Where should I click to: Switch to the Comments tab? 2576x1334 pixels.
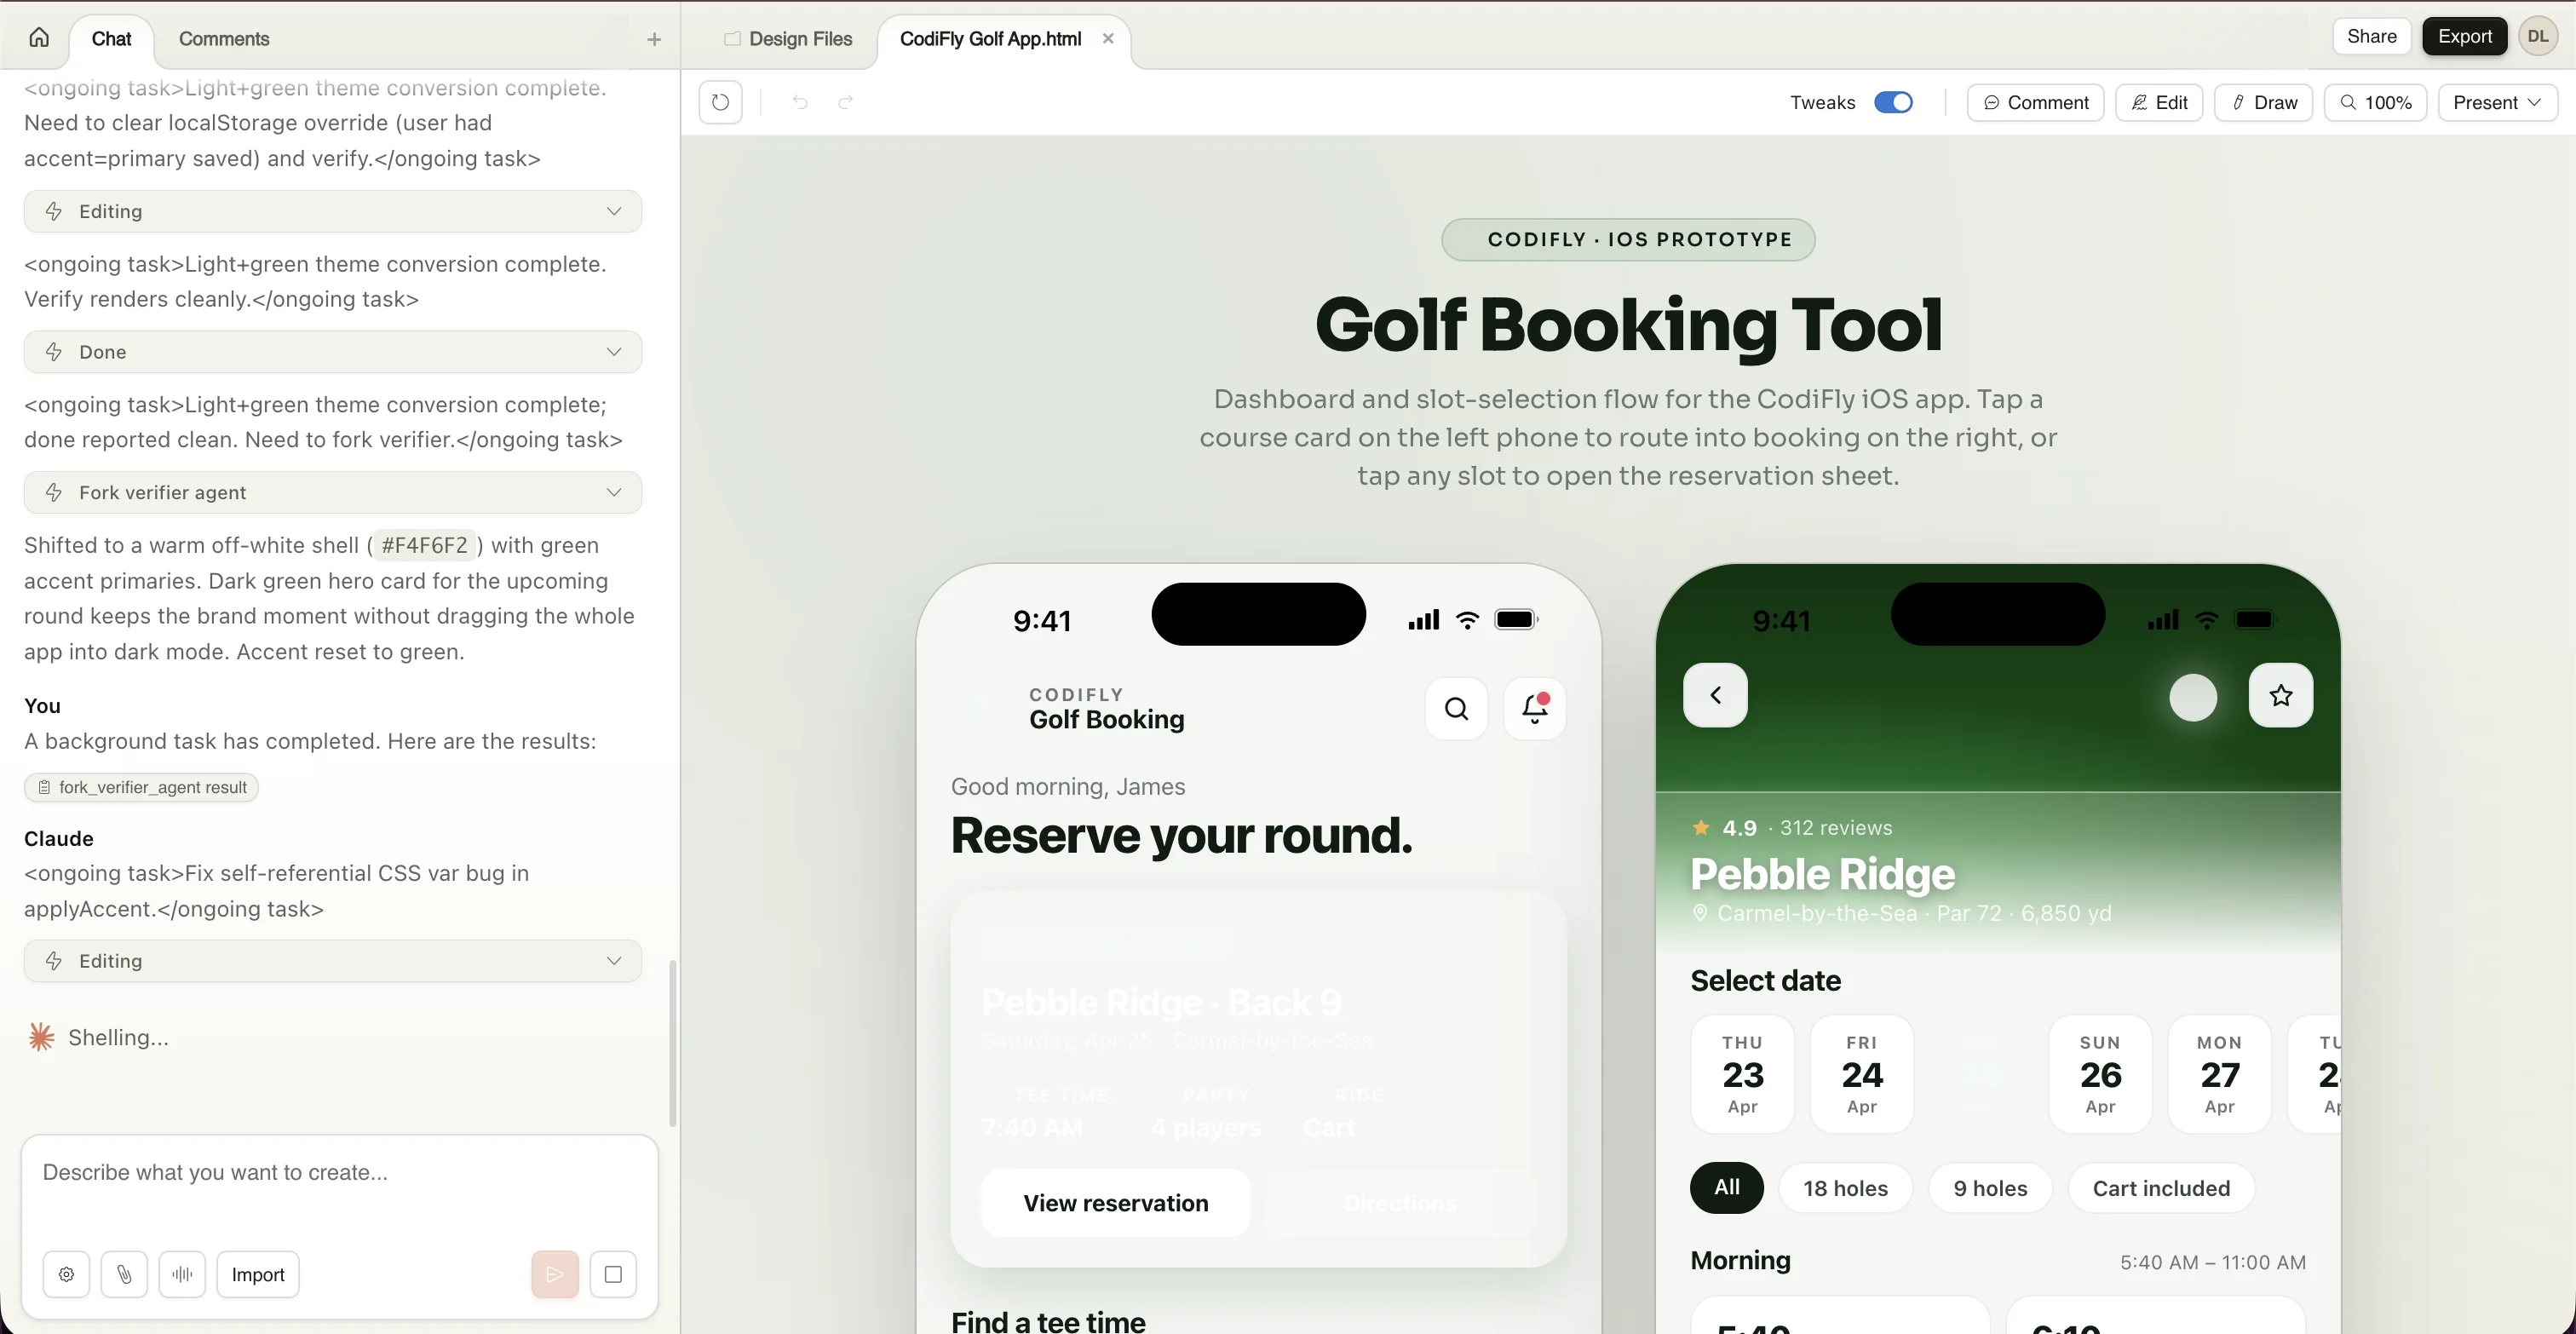[x=224, y=39]
